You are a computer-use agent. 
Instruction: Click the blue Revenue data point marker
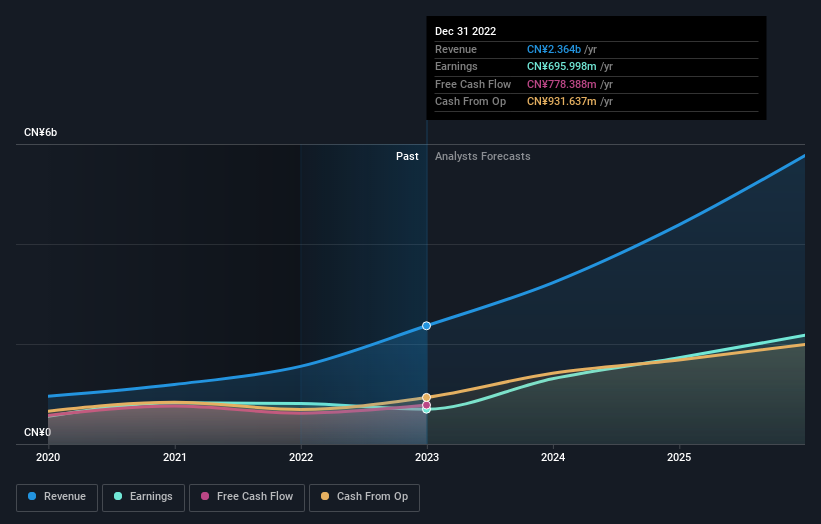pyautogui.click(x=427, y=326)
